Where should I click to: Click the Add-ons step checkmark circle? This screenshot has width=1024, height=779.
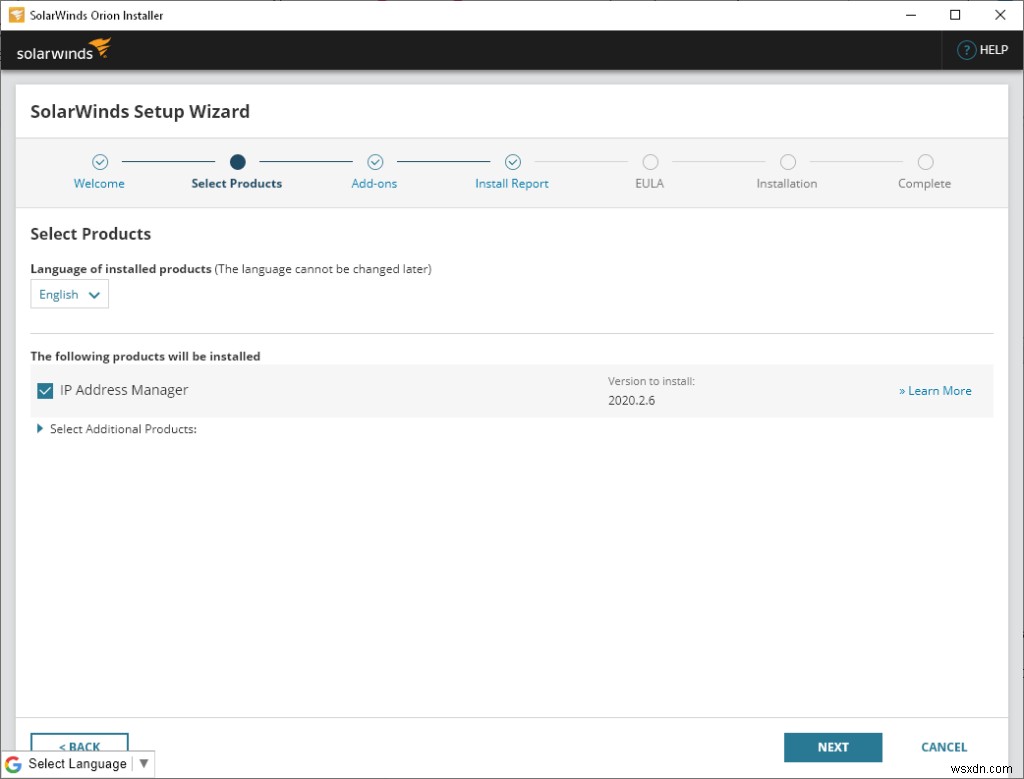coord(375,162)
